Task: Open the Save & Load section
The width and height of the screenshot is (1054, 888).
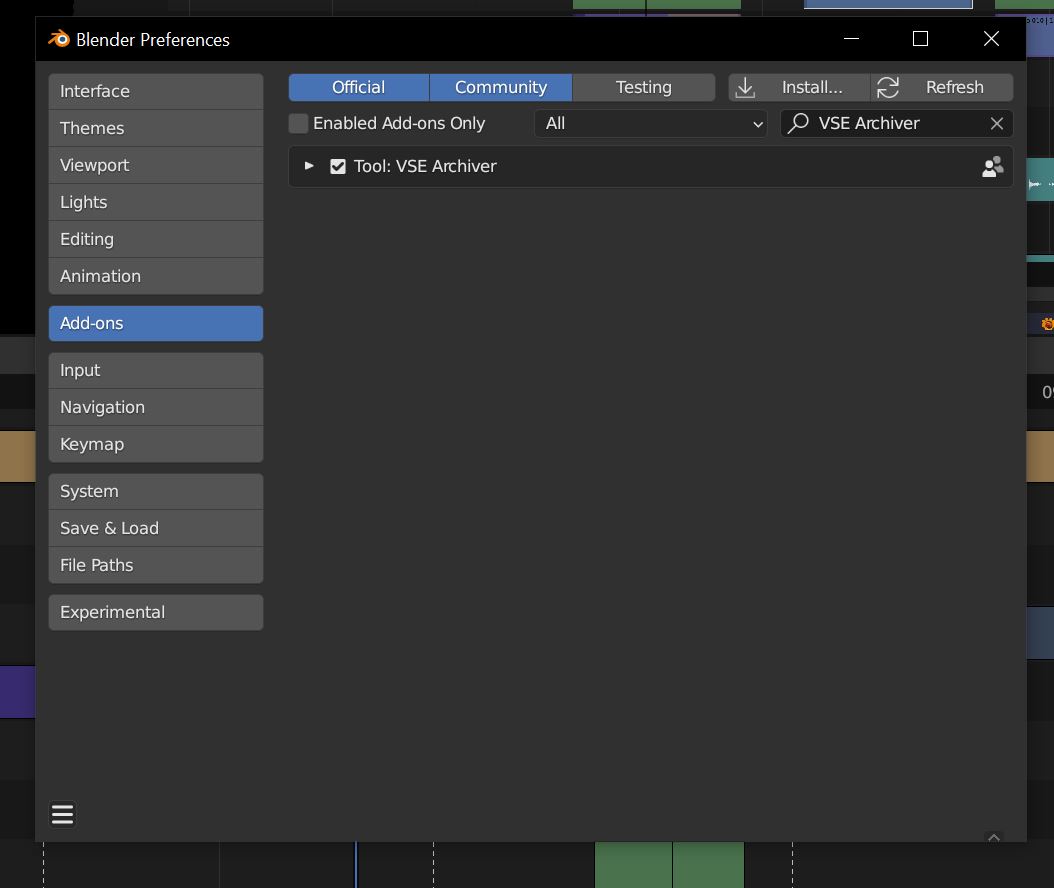Action: 155,528
